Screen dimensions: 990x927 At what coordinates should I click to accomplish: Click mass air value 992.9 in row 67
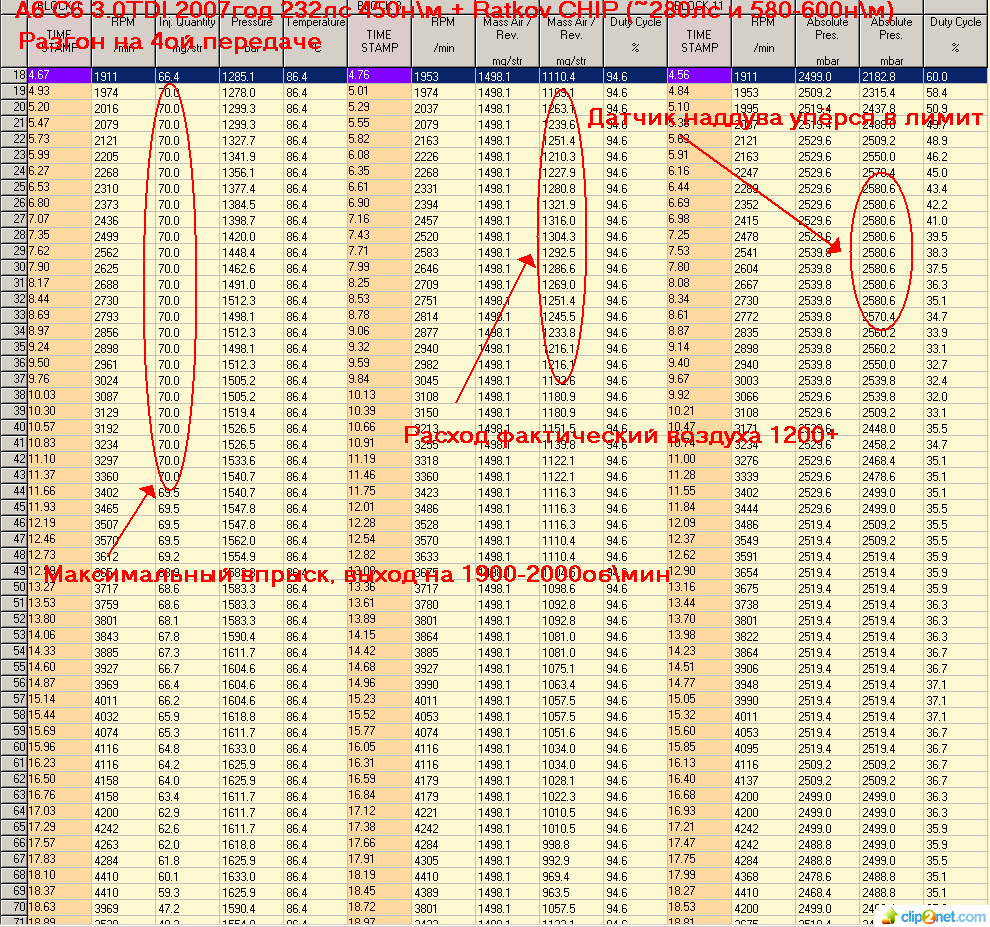click(571, 861)
